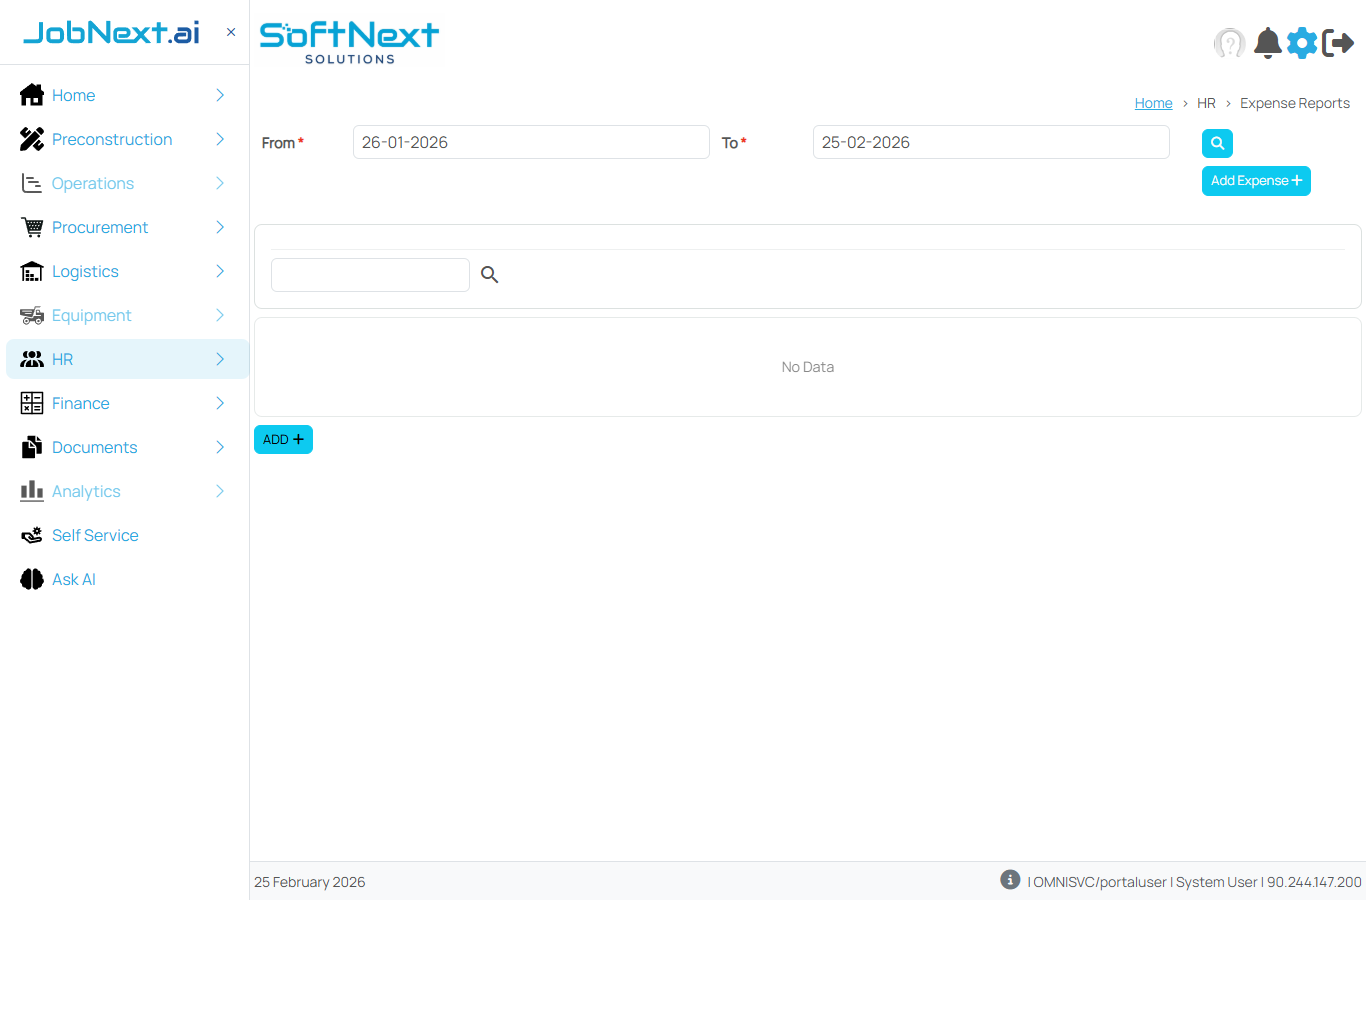Open the Self Service menu item
This screenshot has height=1035, width=1366.
tap(94, 535)
